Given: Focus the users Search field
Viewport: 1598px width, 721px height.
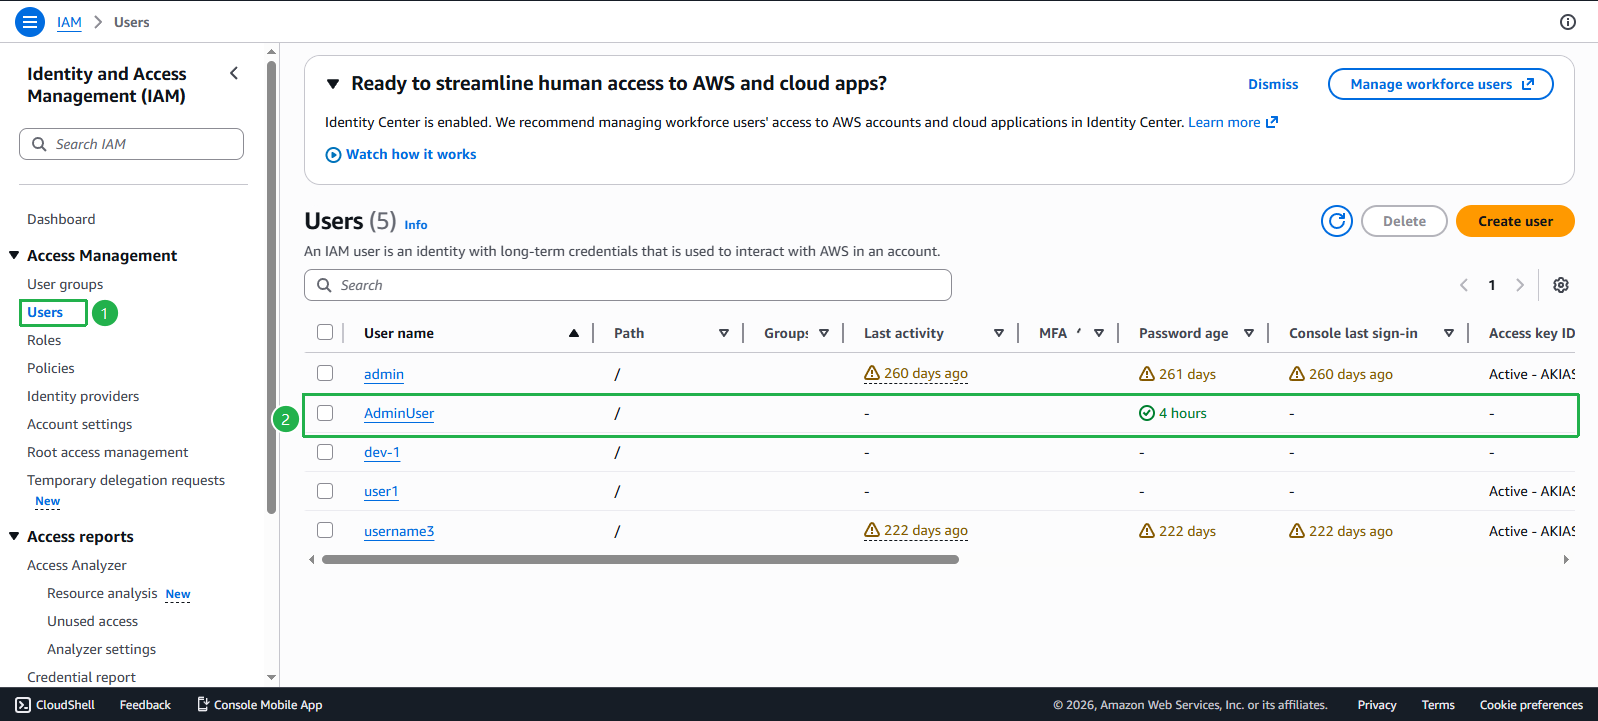Looking at the screenshot, I should (628, 285).
